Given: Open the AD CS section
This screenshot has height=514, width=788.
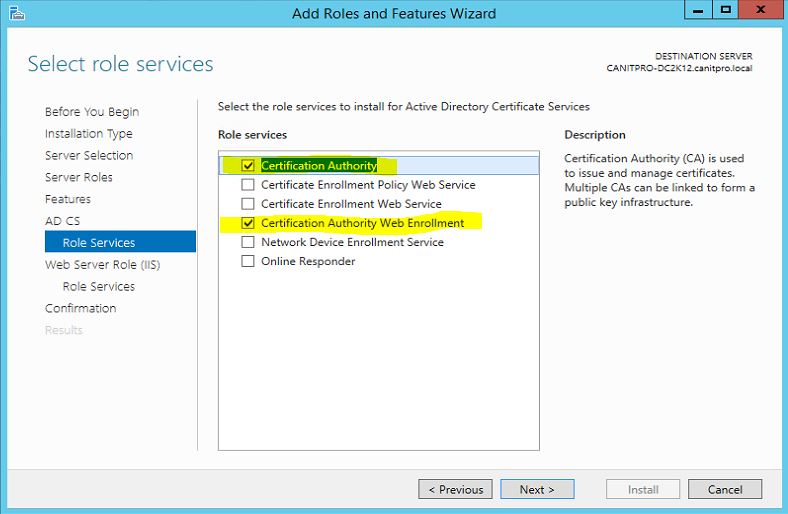Looking at the screenshot, I should pos(62,221).
